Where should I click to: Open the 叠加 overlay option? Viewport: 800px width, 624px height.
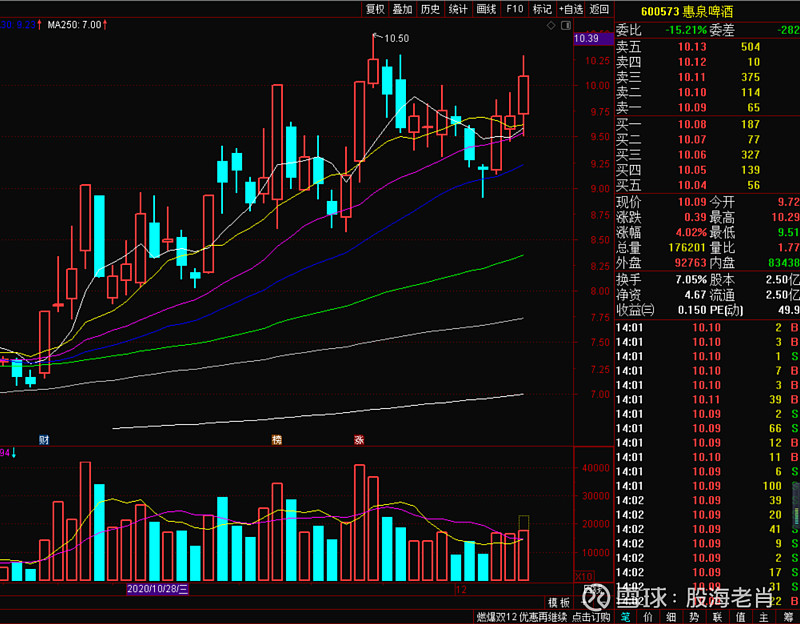click(403, 9)
